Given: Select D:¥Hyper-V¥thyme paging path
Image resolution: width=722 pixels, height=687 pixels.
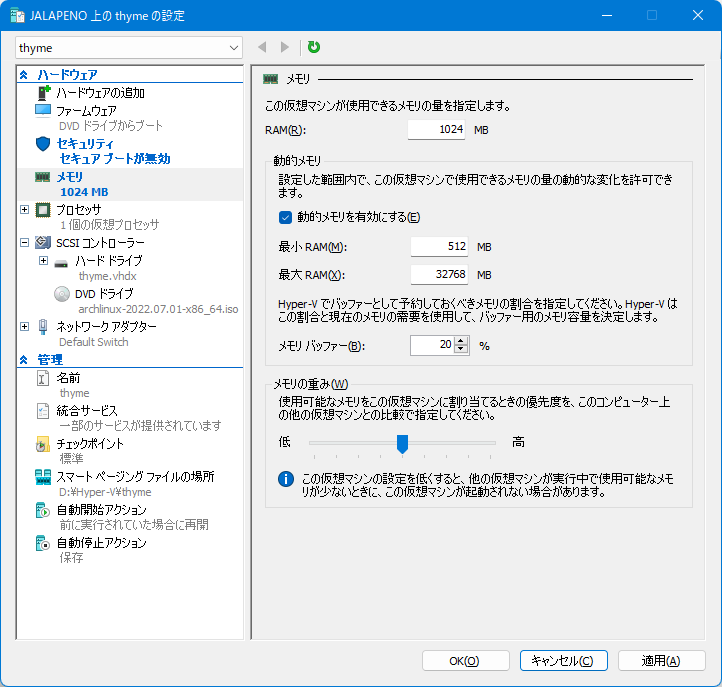Looking at the screenshot, I should click(x=105, y=492).
